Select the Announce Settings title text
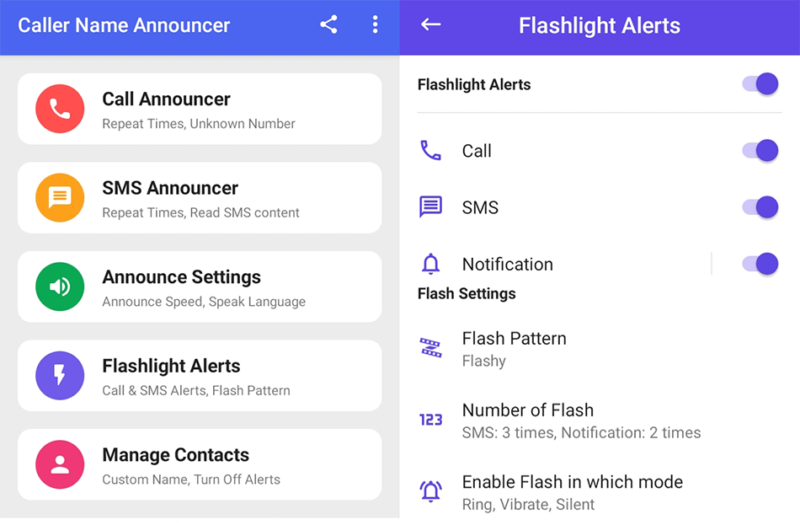800x525 pixels. 181,277
